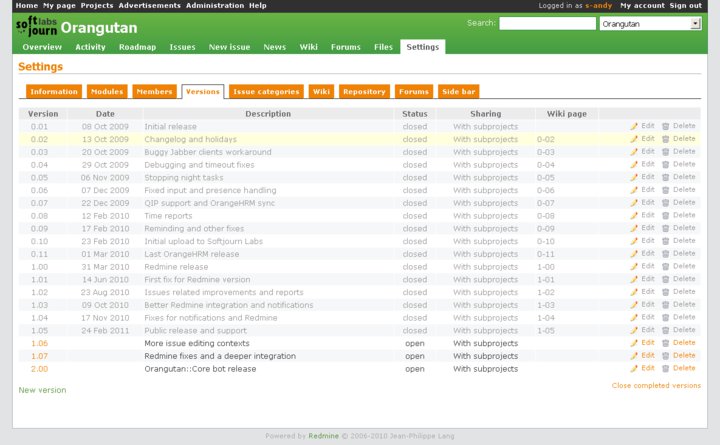Open the Issue categories settings tab

click(266, 91)
